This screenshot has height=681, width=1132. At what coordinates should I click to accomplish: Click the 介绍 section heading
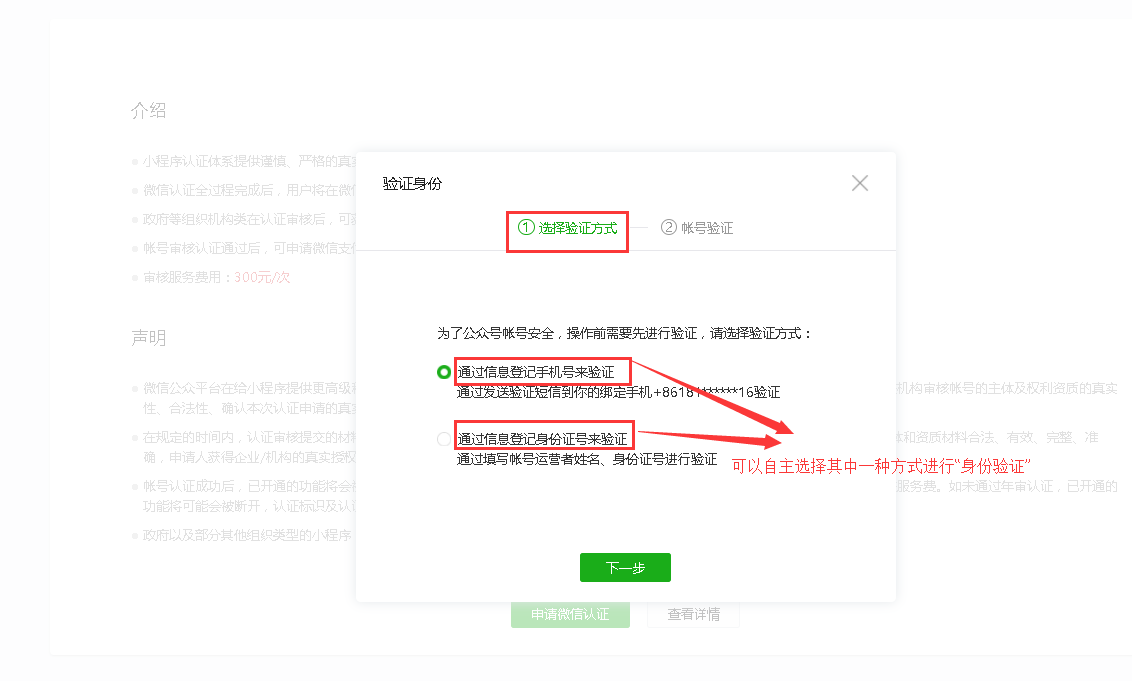point(148,110)
